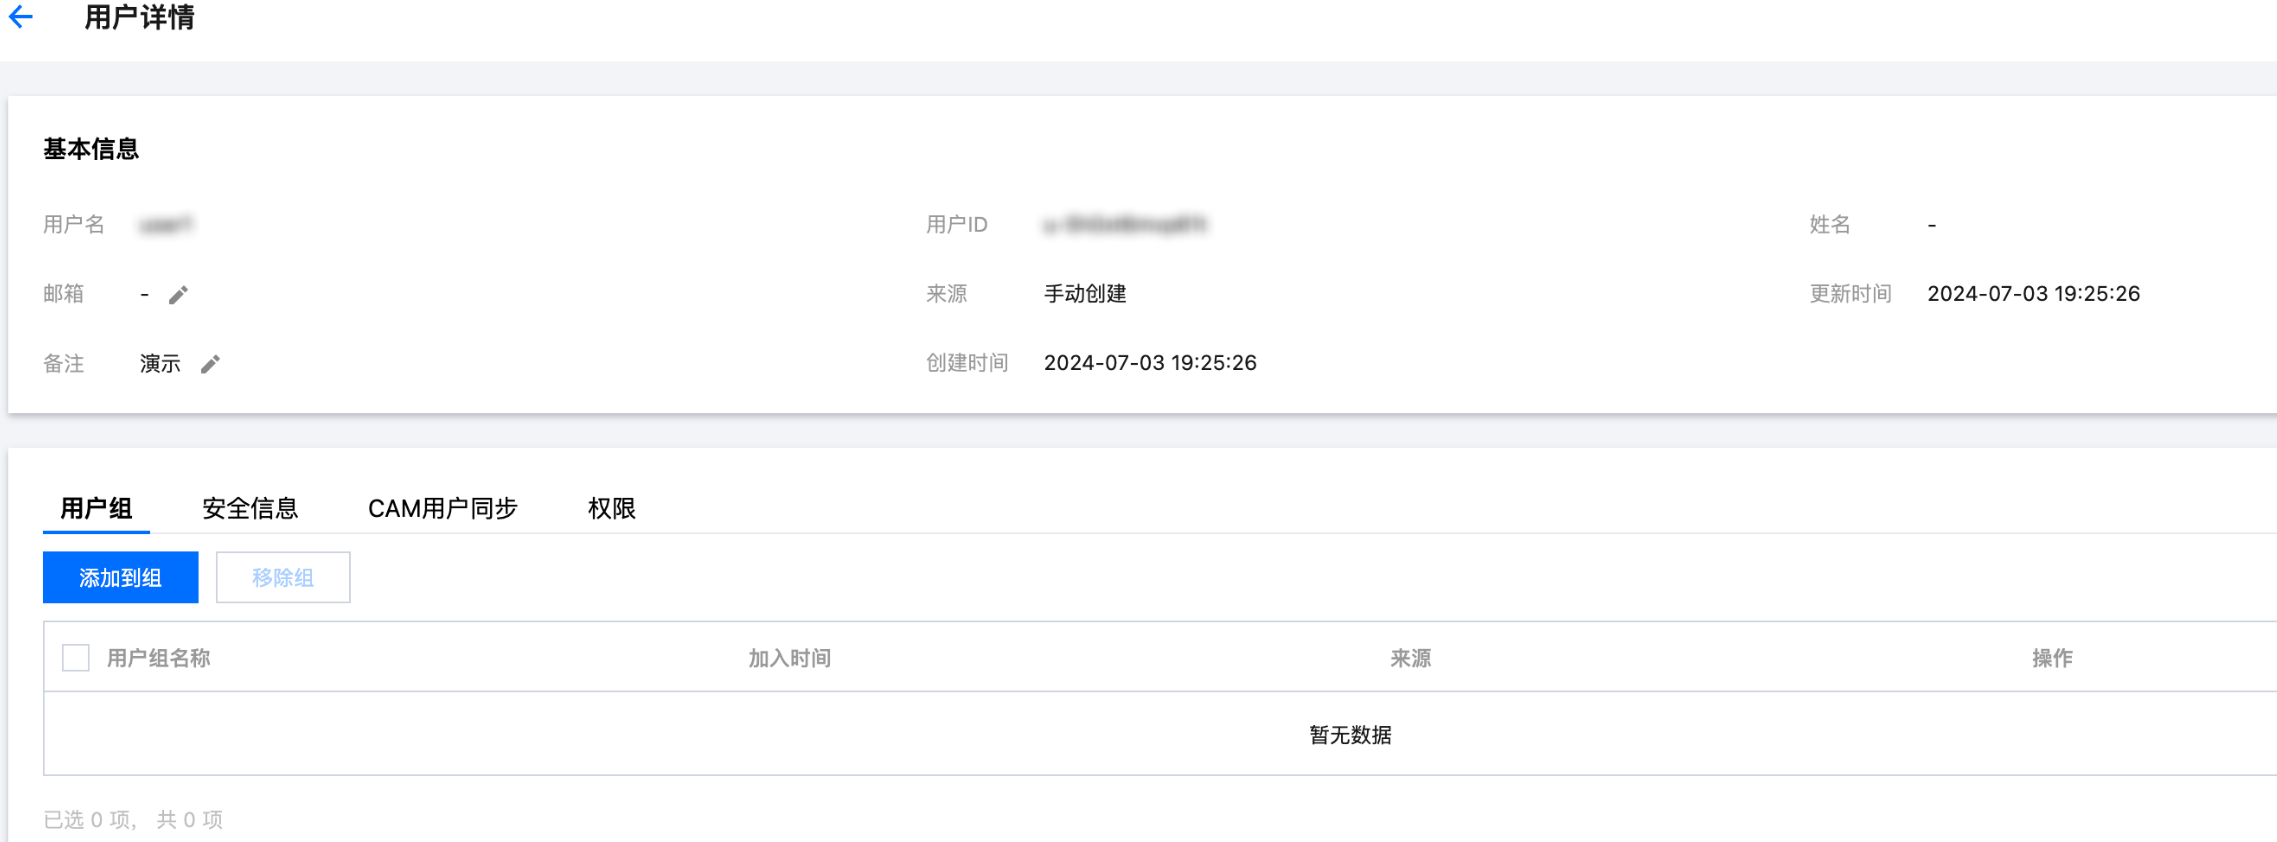2277x842 pixels.
Task: Click the 用户组名称 column header
Action: (158, 658)
